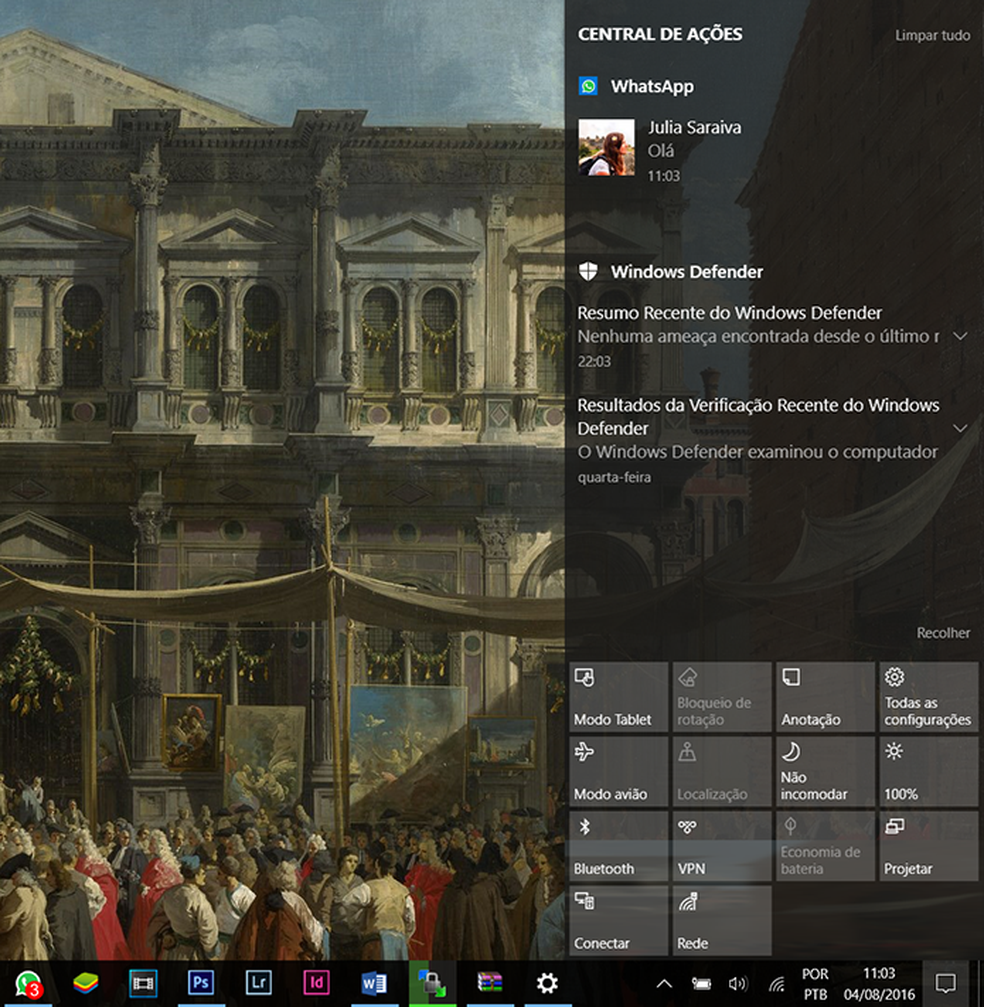Screen dimensions: 984x1007
Task: Open the Conectar quick action
Action: click(x=619, y=920)
